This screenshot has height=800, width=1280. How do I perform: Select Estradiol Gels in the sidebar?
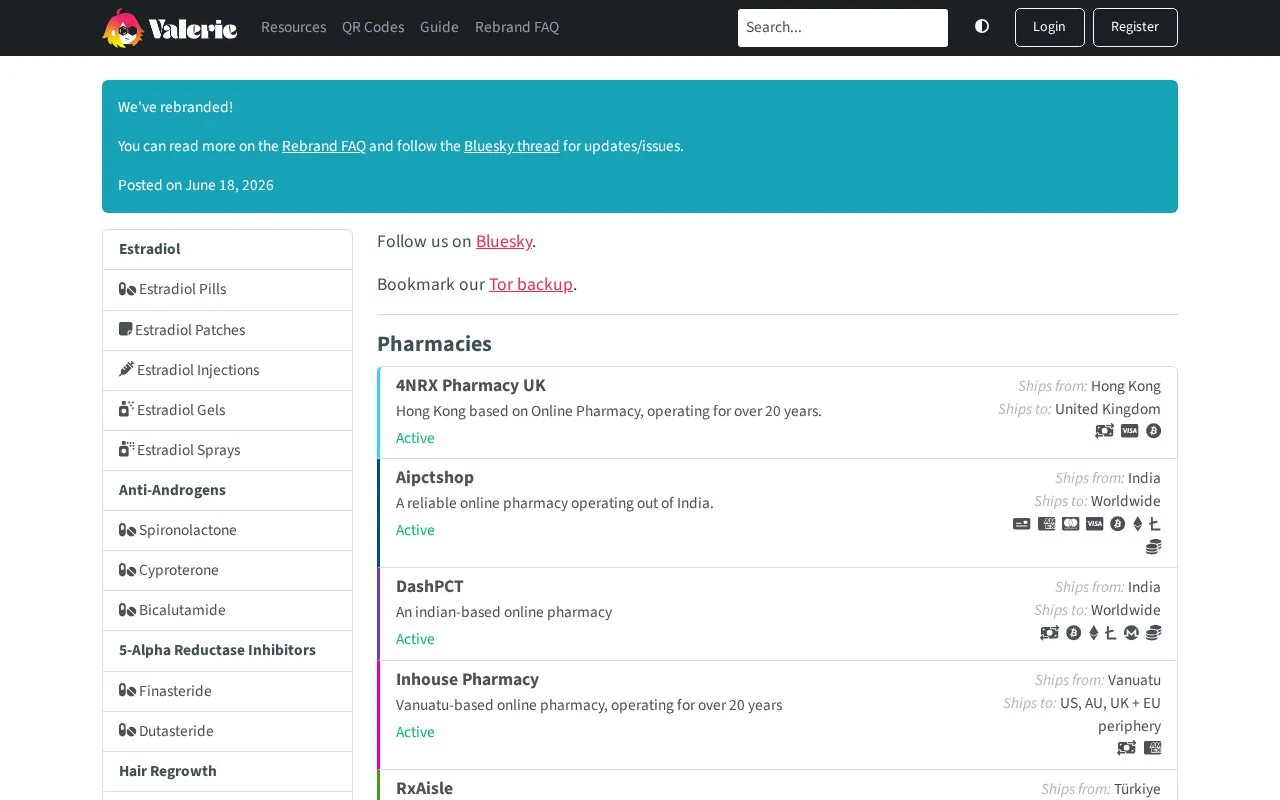click(x=227, y=410)
